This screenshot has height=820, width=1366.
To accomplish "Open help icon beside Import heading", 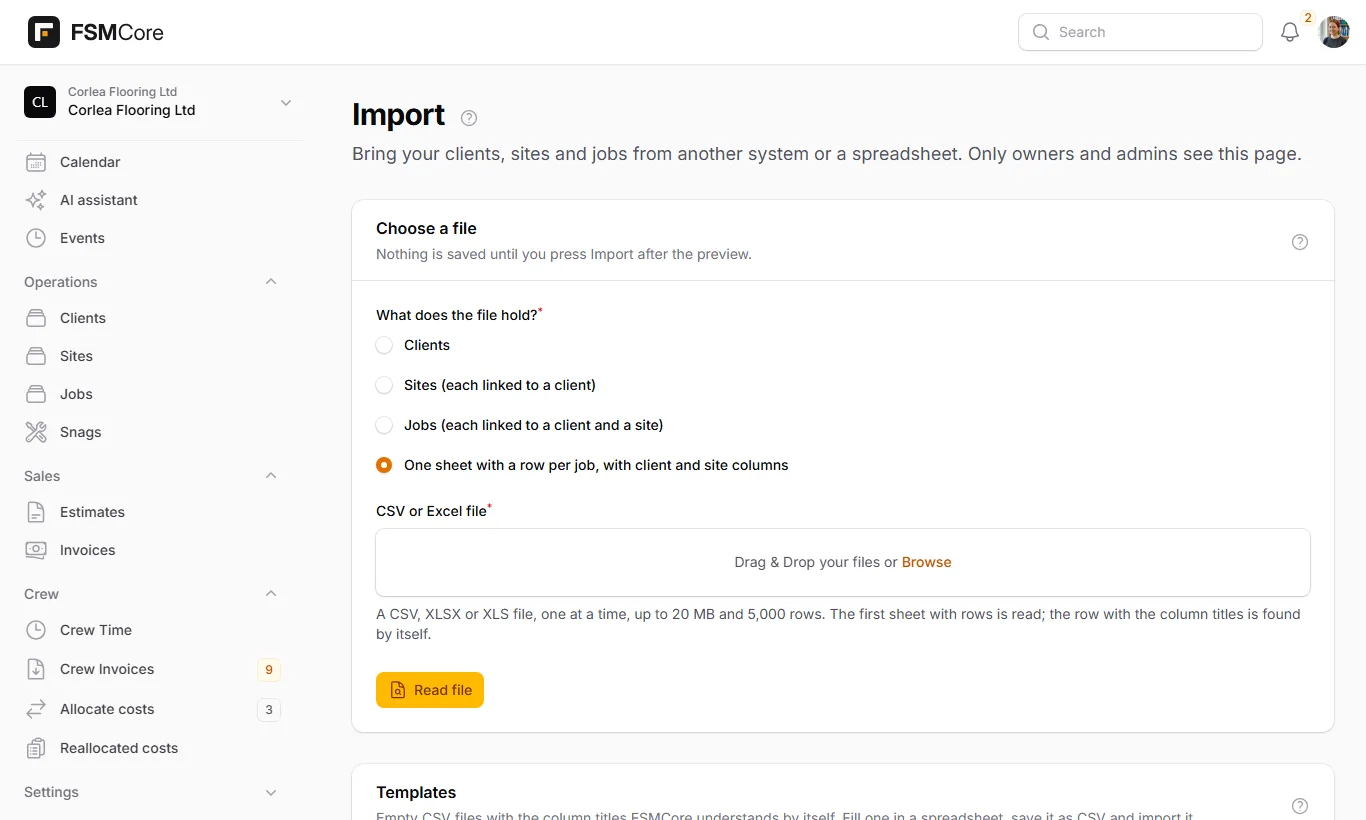I will (469, 118).
